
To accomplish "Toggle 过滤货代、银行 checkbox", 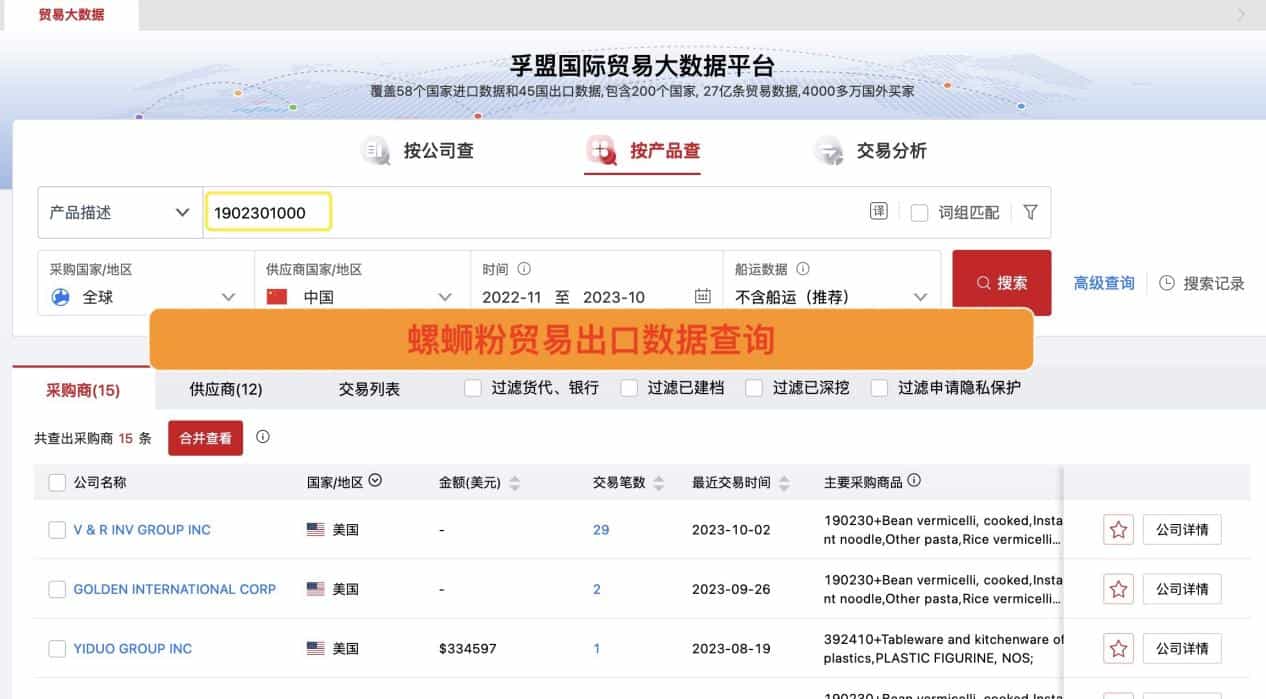I will coord(473,388).
